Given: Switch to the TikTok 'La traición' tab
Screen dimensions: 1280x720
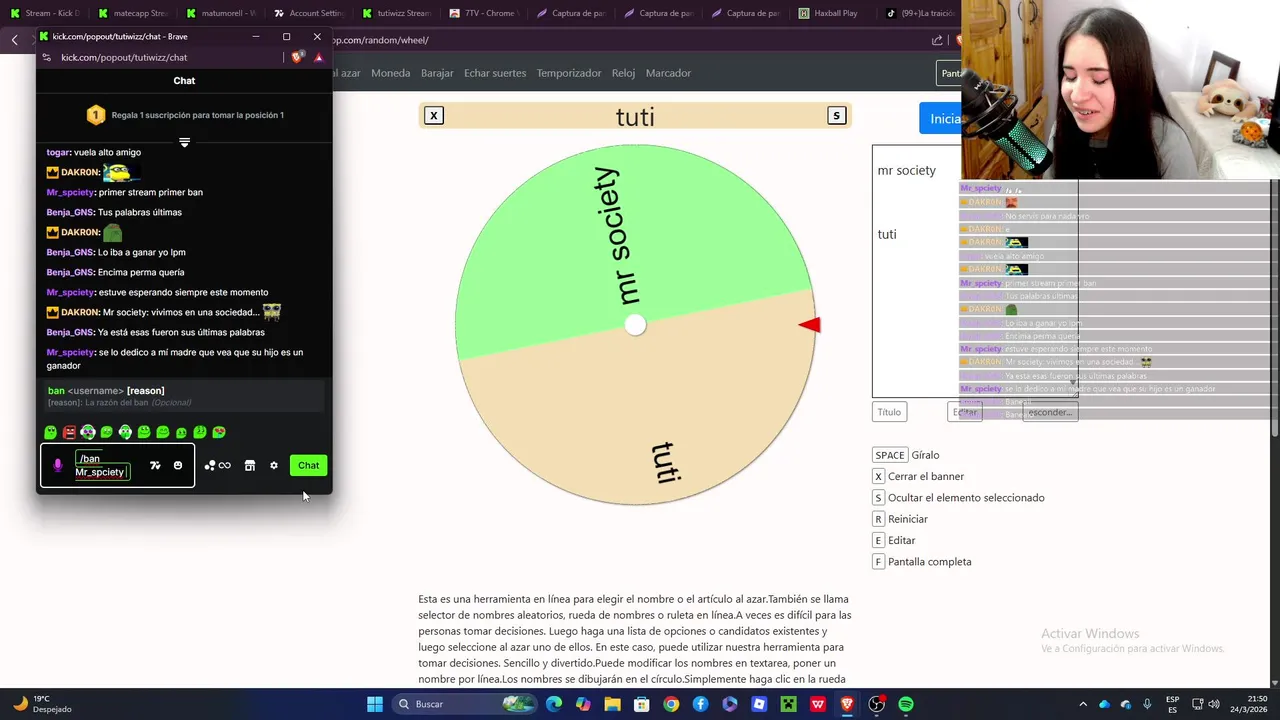Looking at the screenshot, I should [x=918, y=13].
